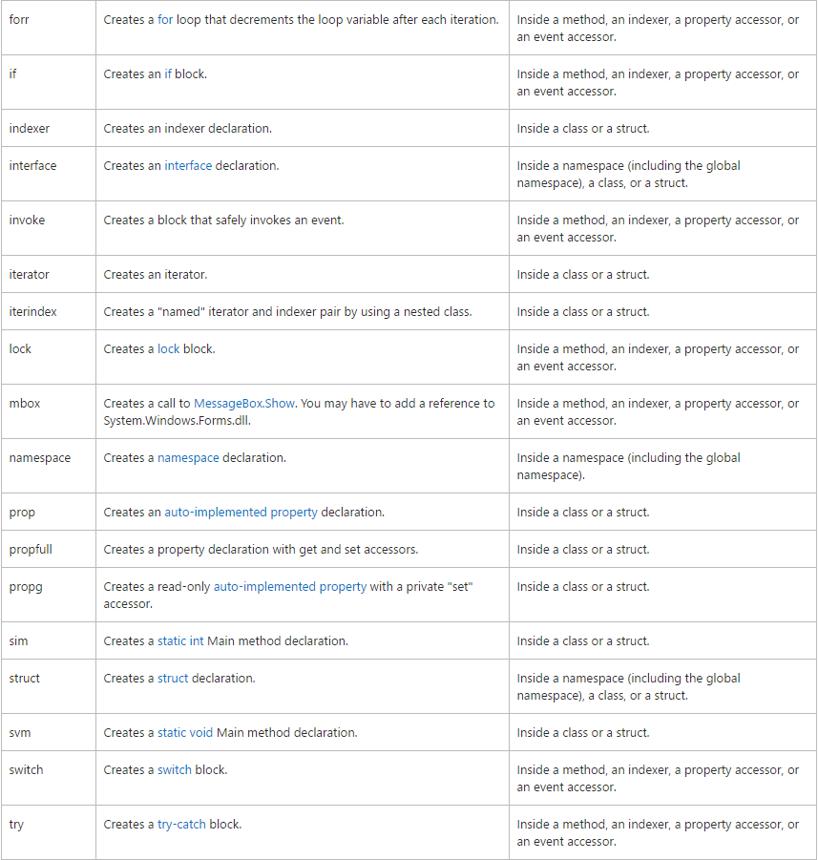This screenshot has width=818, height=860.
Task: Select the 'mbox' shortcut cell
Action: [48, 411]
